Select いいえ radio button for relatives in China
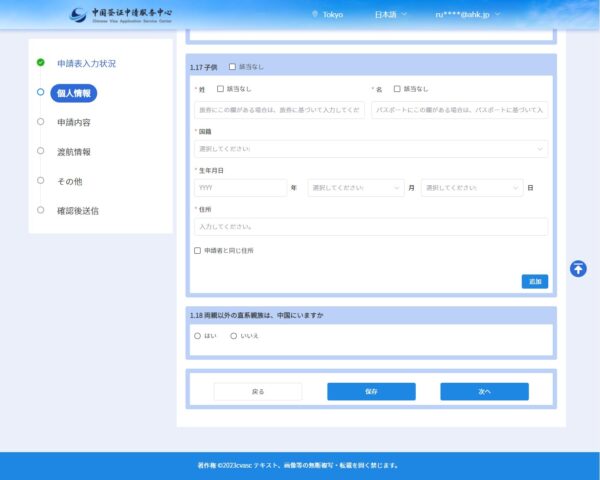 coord(234,336)
